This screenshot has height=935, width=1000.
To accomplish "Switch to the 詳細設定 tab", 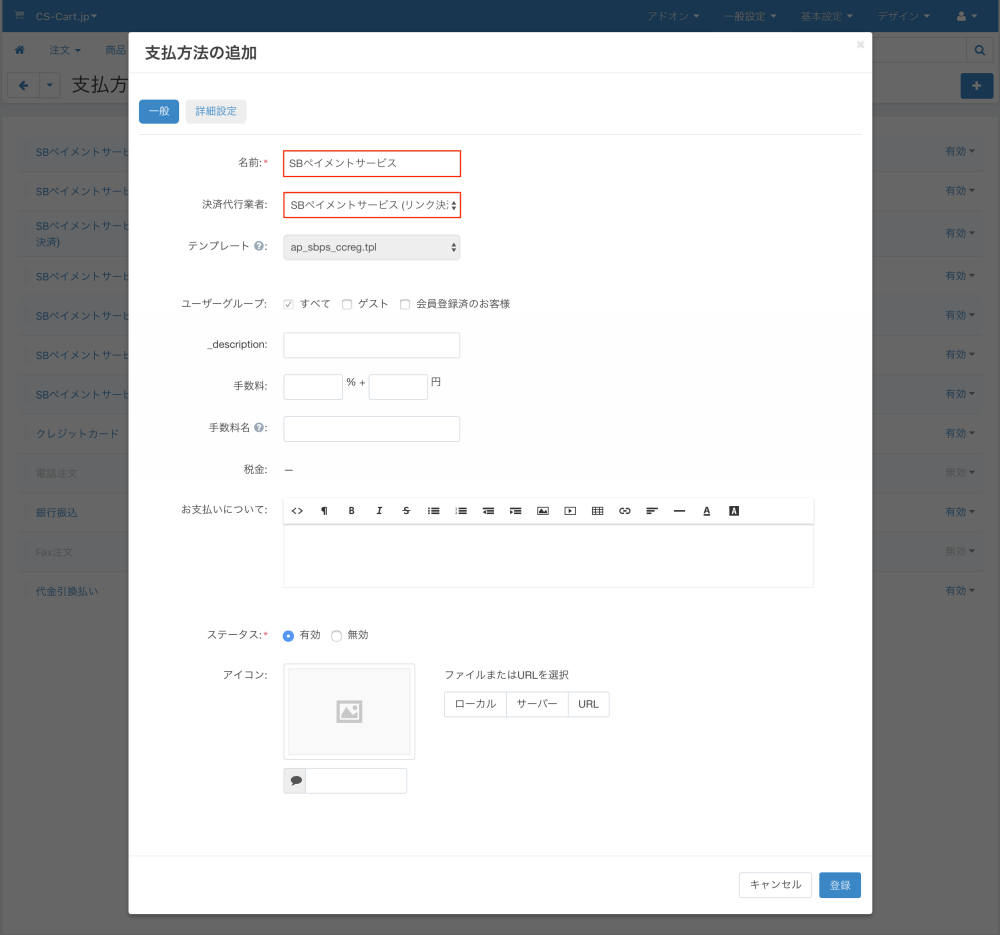I will tap(216, 112).
